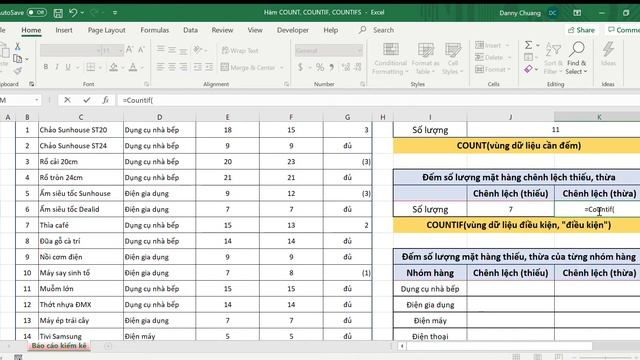Open the Name Box dropdown arrow
The image size is (640, 360).
coord(36,100)
